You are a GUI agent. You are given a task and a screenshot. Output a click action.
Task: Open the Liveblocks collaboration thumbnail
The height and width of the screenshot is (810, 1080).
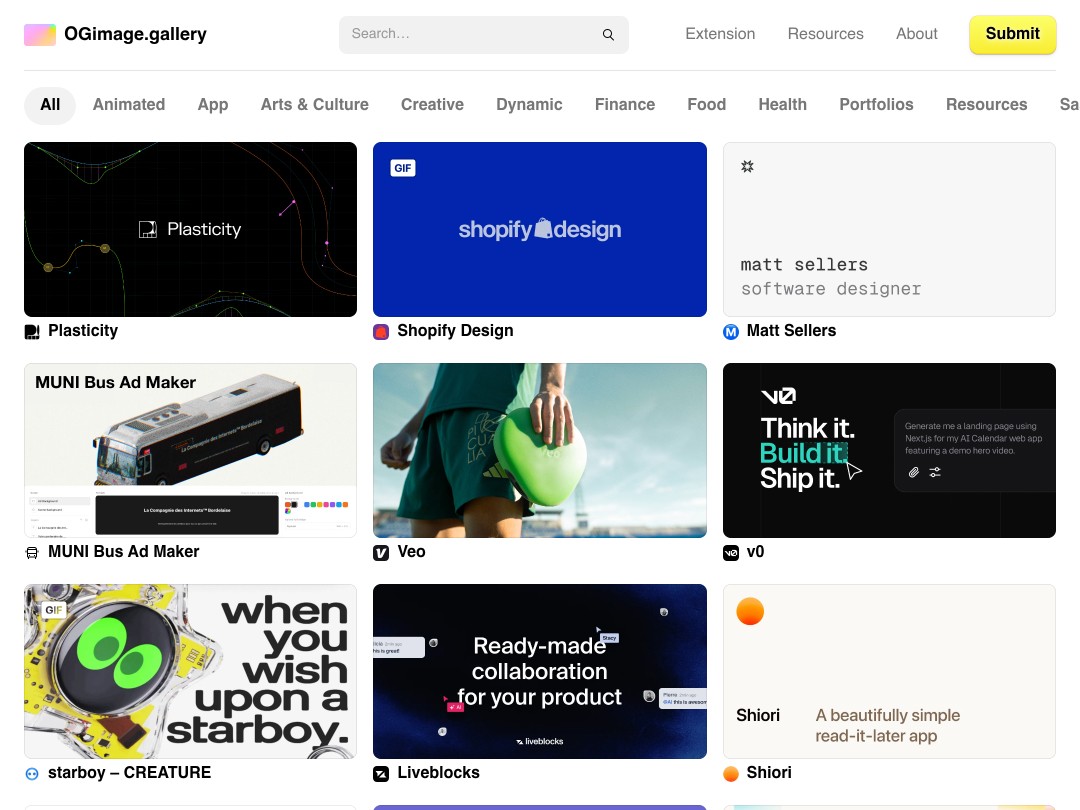tap(540, 672)
